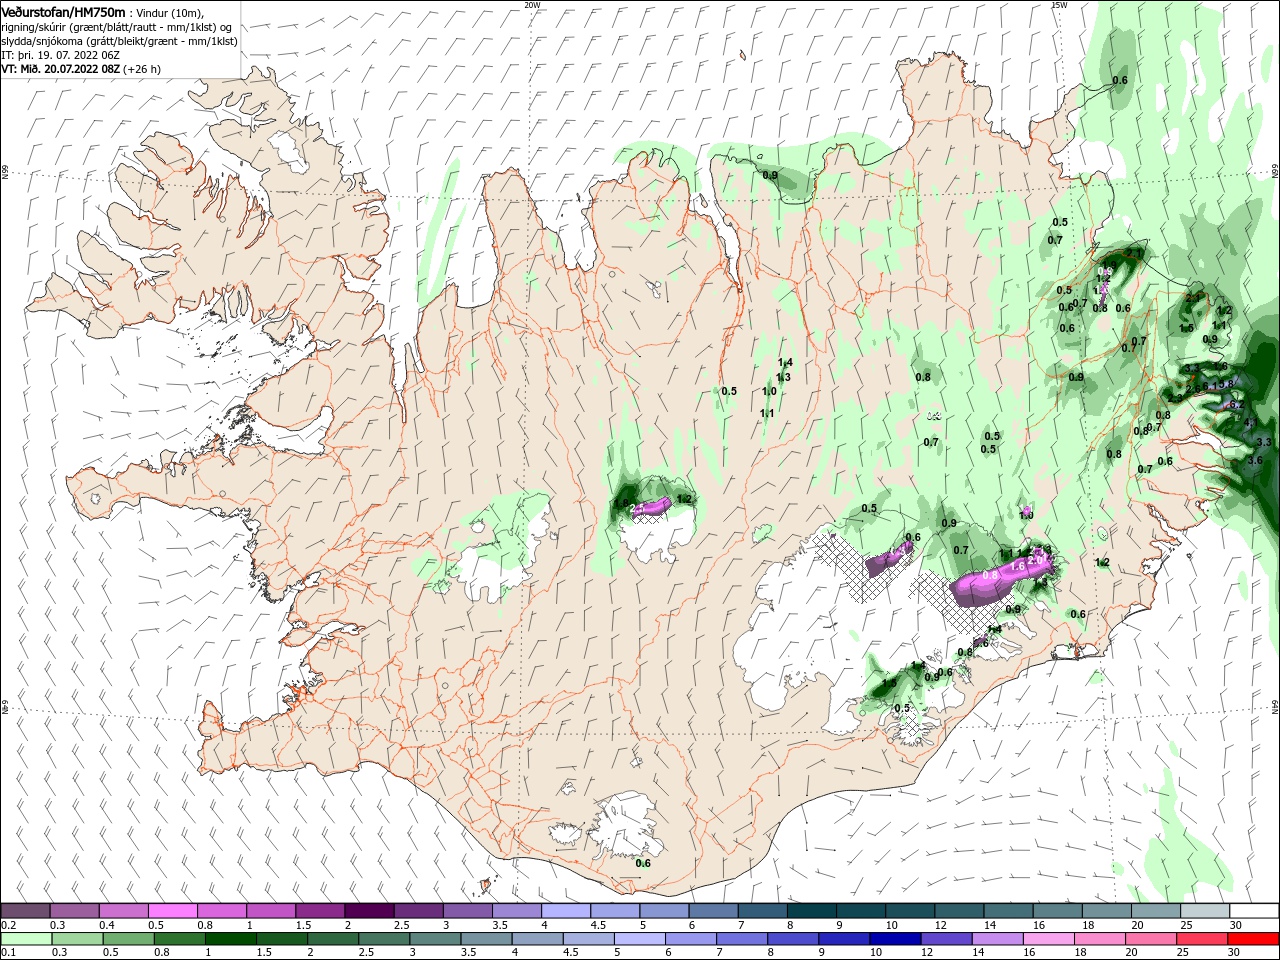Click the valid time 'VT: Mið. 20.07.2022 08Z (+26 h)'
The image size is (1280, 960).
81,69
